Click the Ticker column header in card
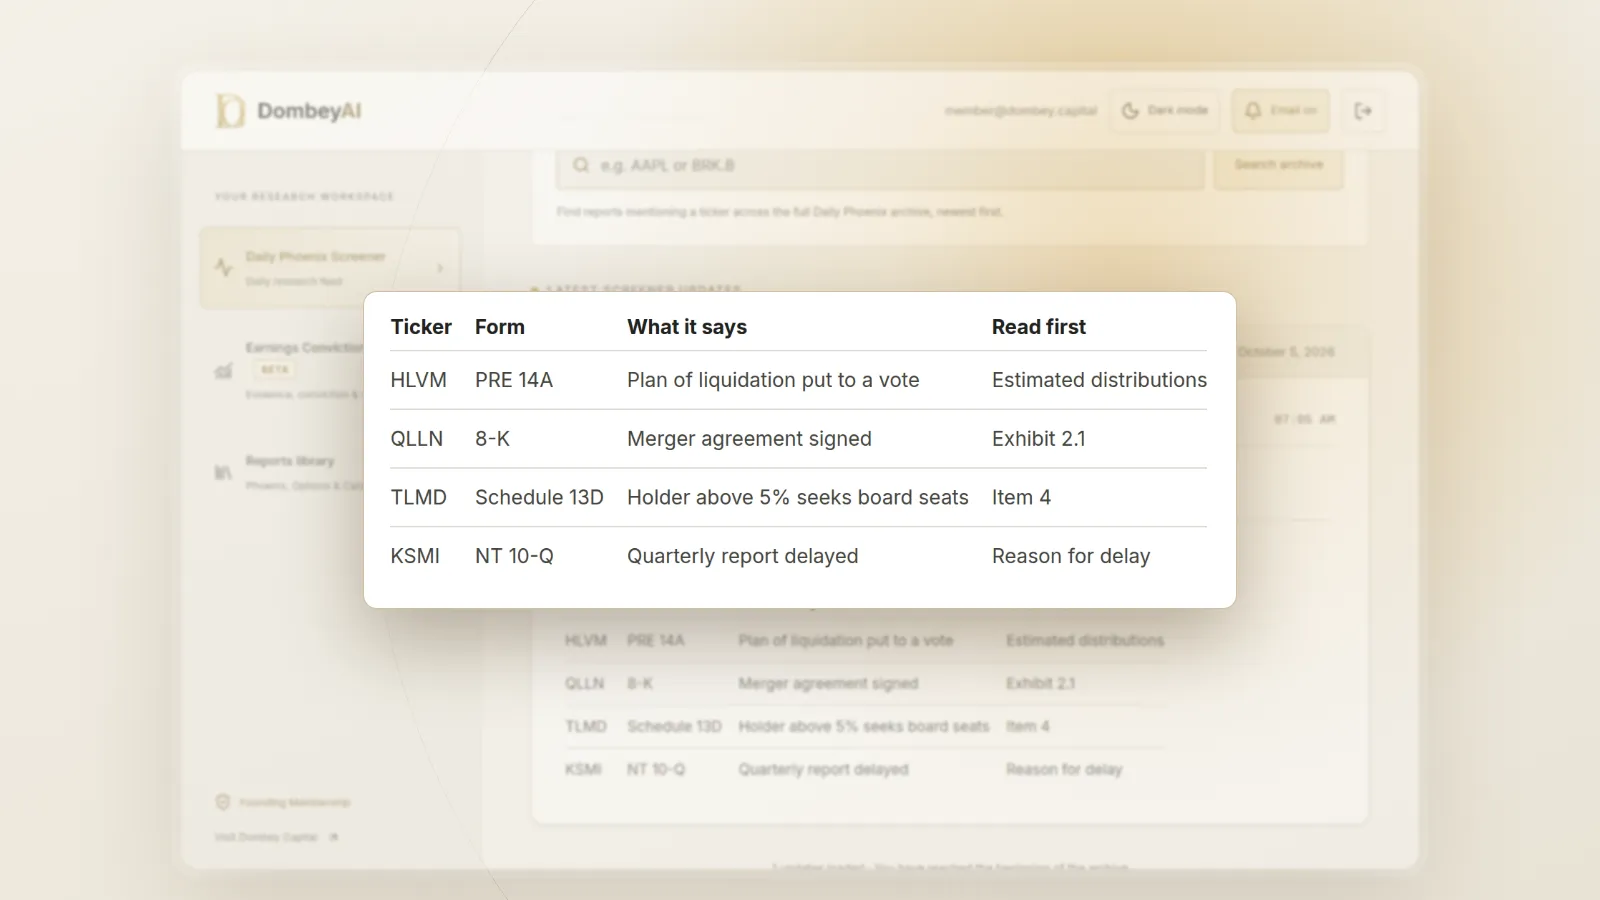This screenshot has height=900, width=1600. 421,327
